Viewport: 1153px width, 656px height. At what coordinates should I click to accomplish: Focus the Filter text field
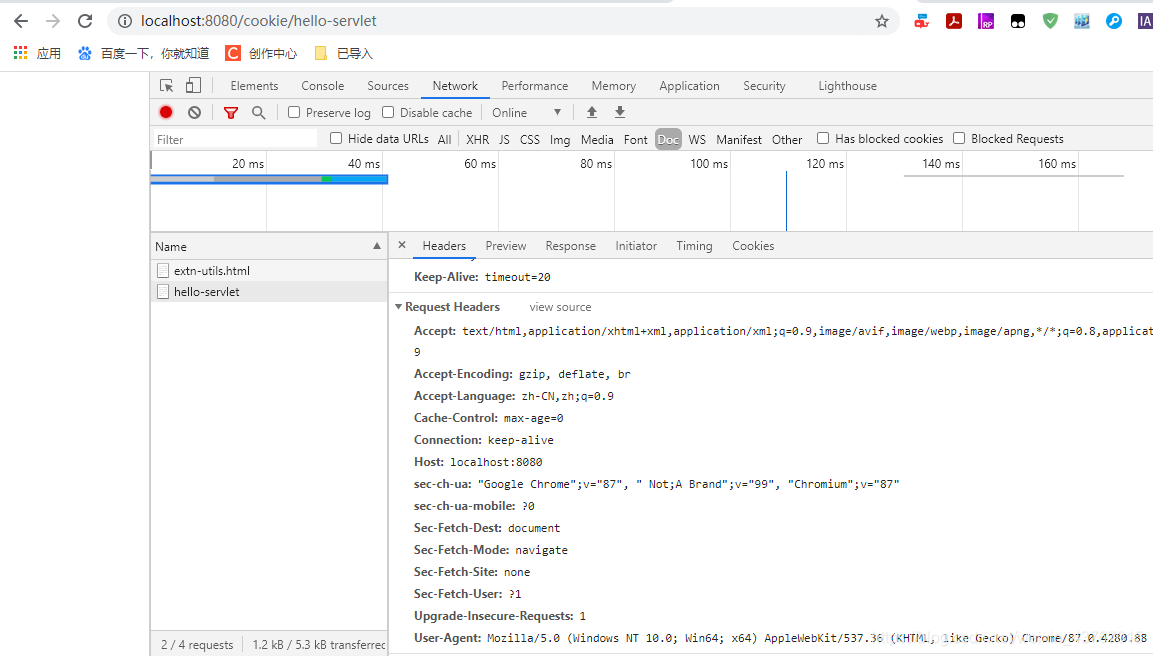pyautogui.click(x=235, y=139)
